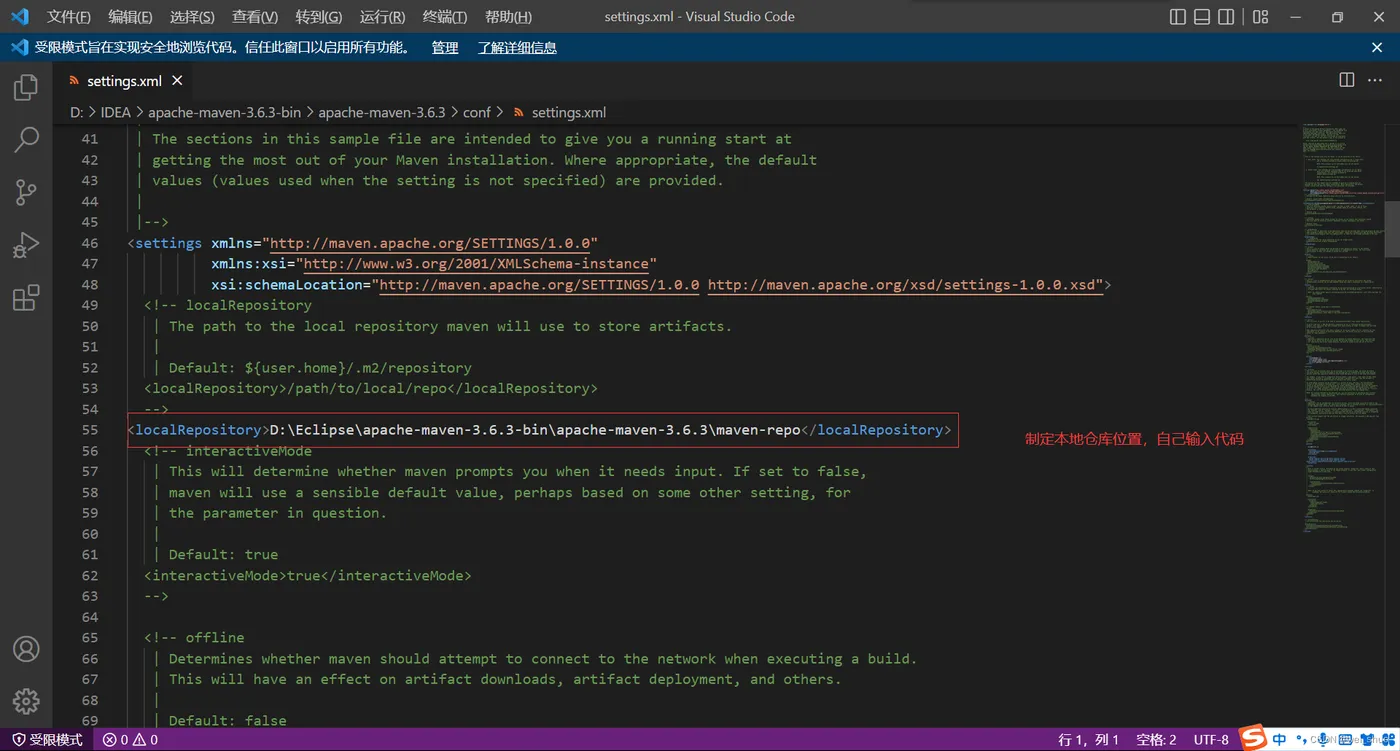Place cursor in the D:\Eclipse maven-repo path text
The height and width of the screenshot is (751, 1400).
(x=535, y=430)
